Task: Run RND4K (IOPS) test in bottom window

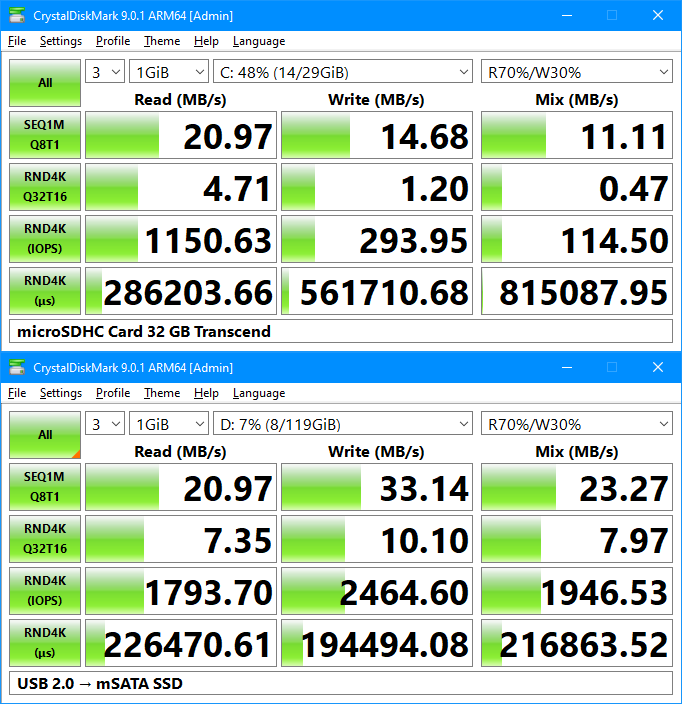Action: pos(45,591)
